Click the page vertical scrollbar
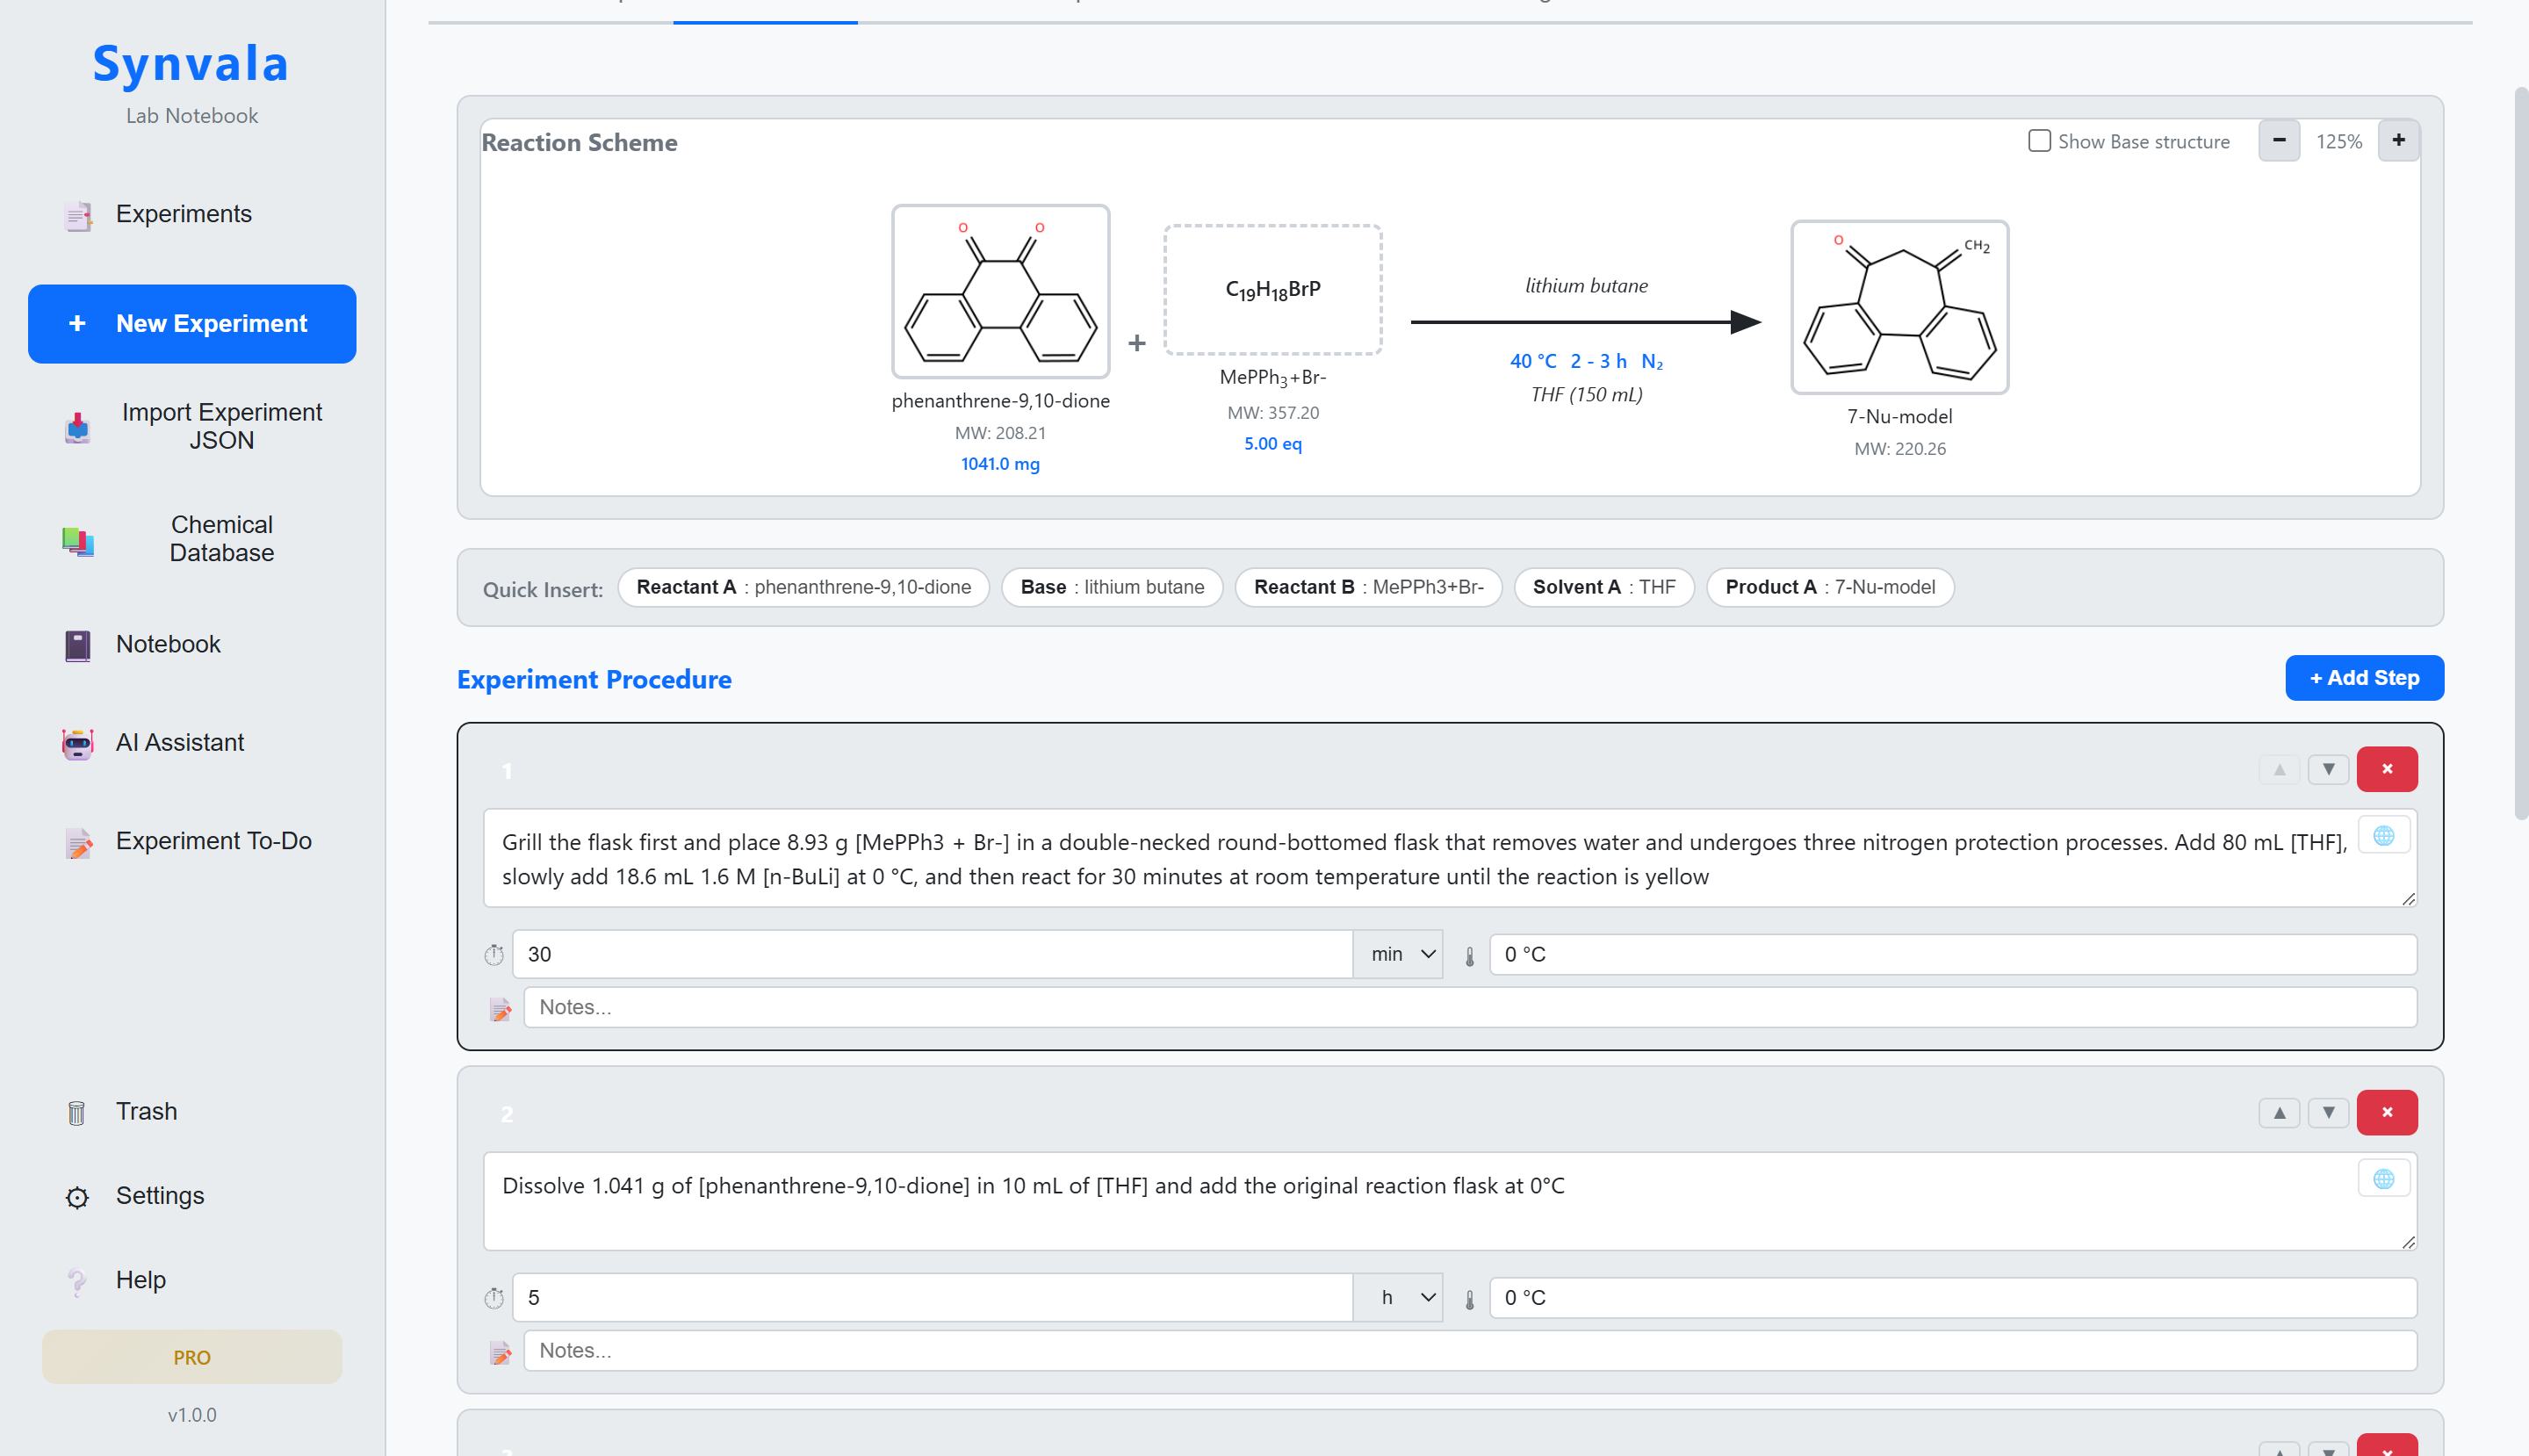 (2521, 453)
